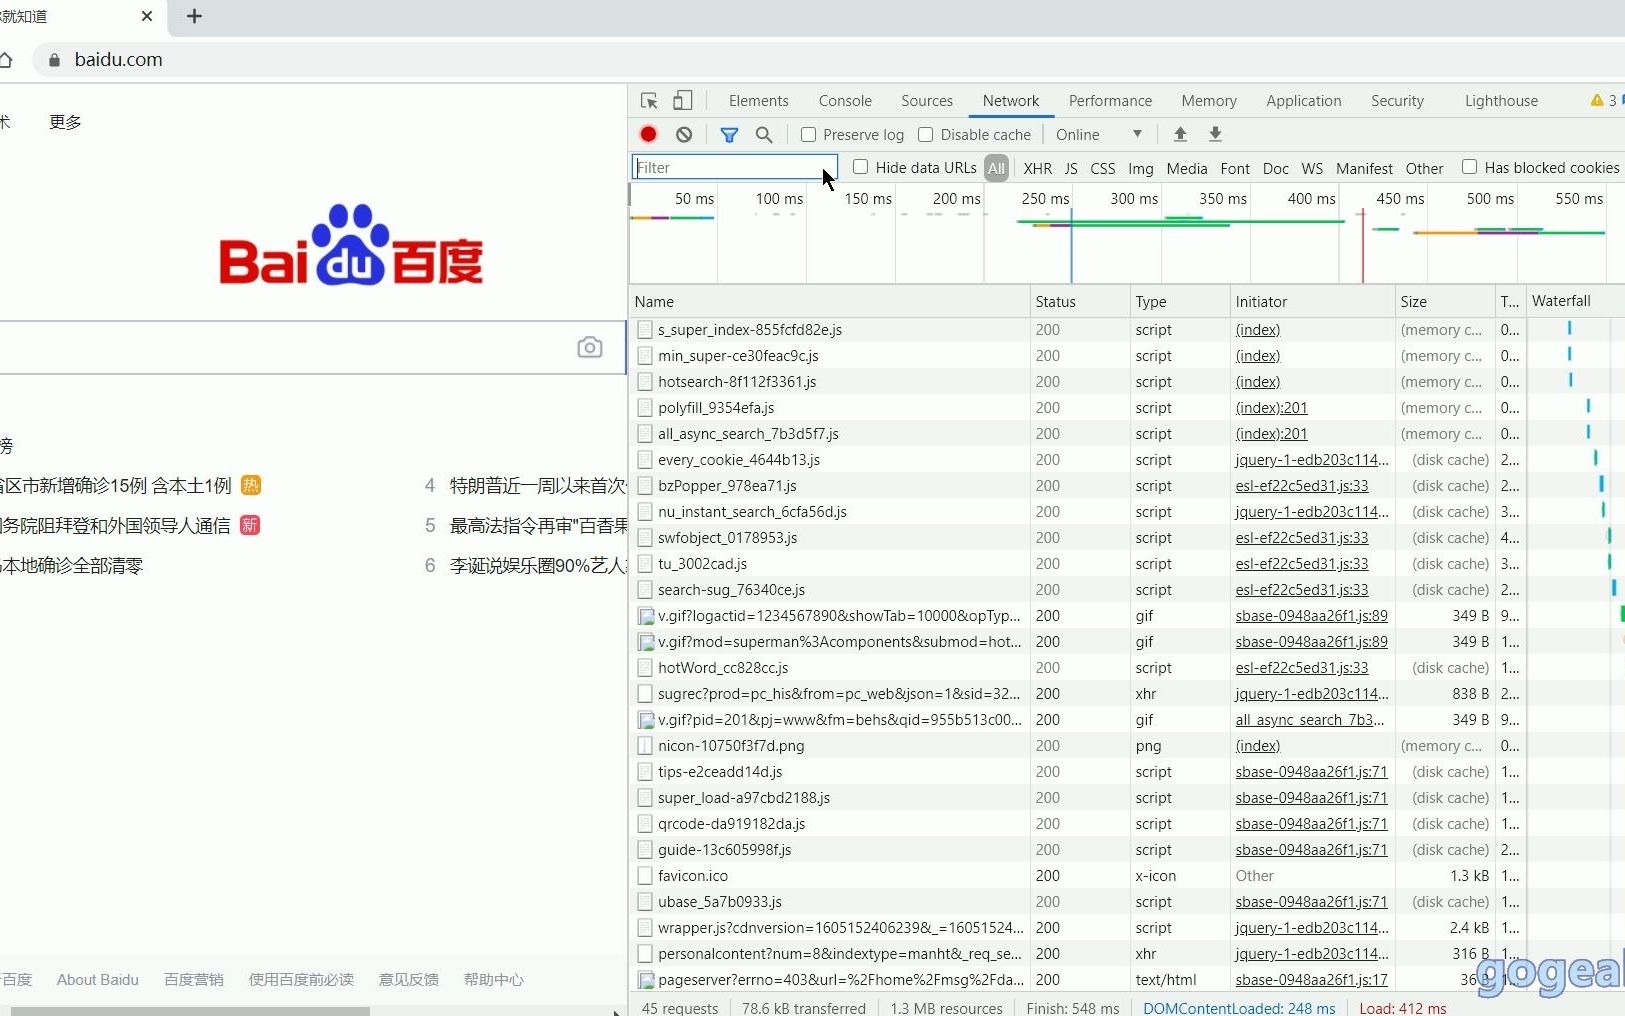Sort requests by Size column header
1625x1016 pixels.
1445,302
